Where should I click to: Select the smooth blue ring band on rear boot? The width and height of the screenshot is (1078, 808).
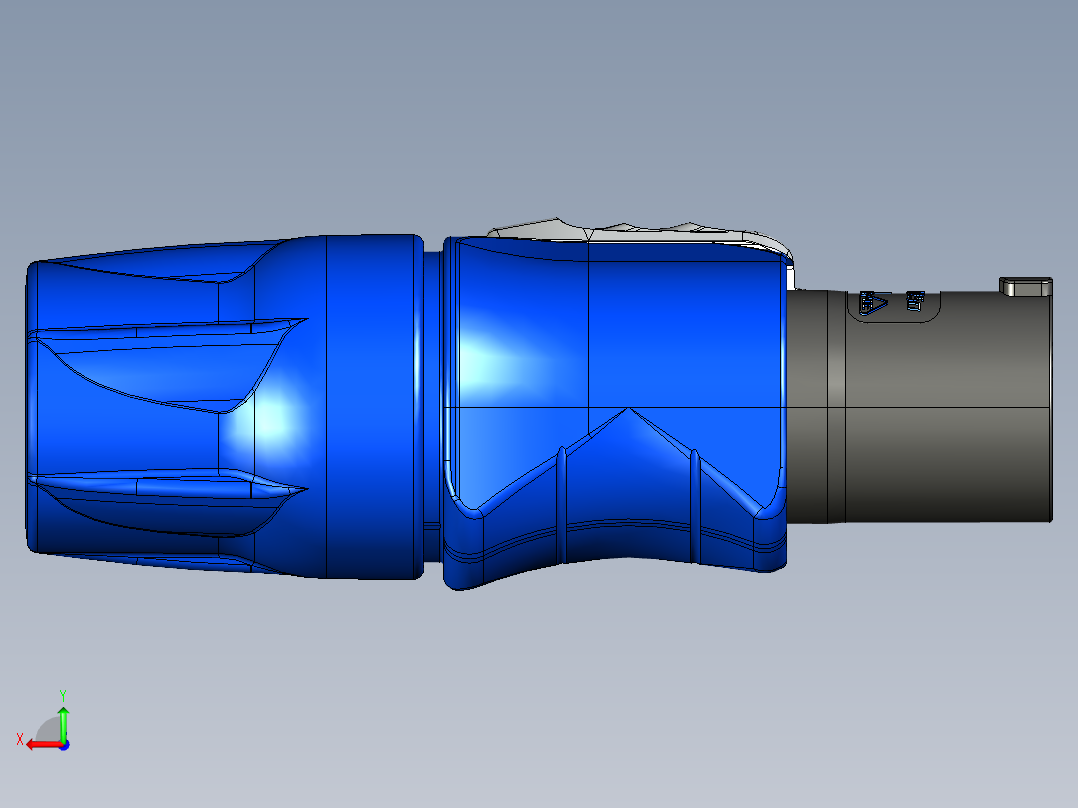click(x=373, y=406)
